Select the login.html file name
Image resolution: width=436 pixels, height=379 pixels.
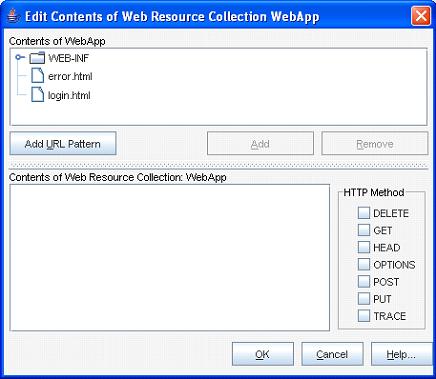(69, 95)
